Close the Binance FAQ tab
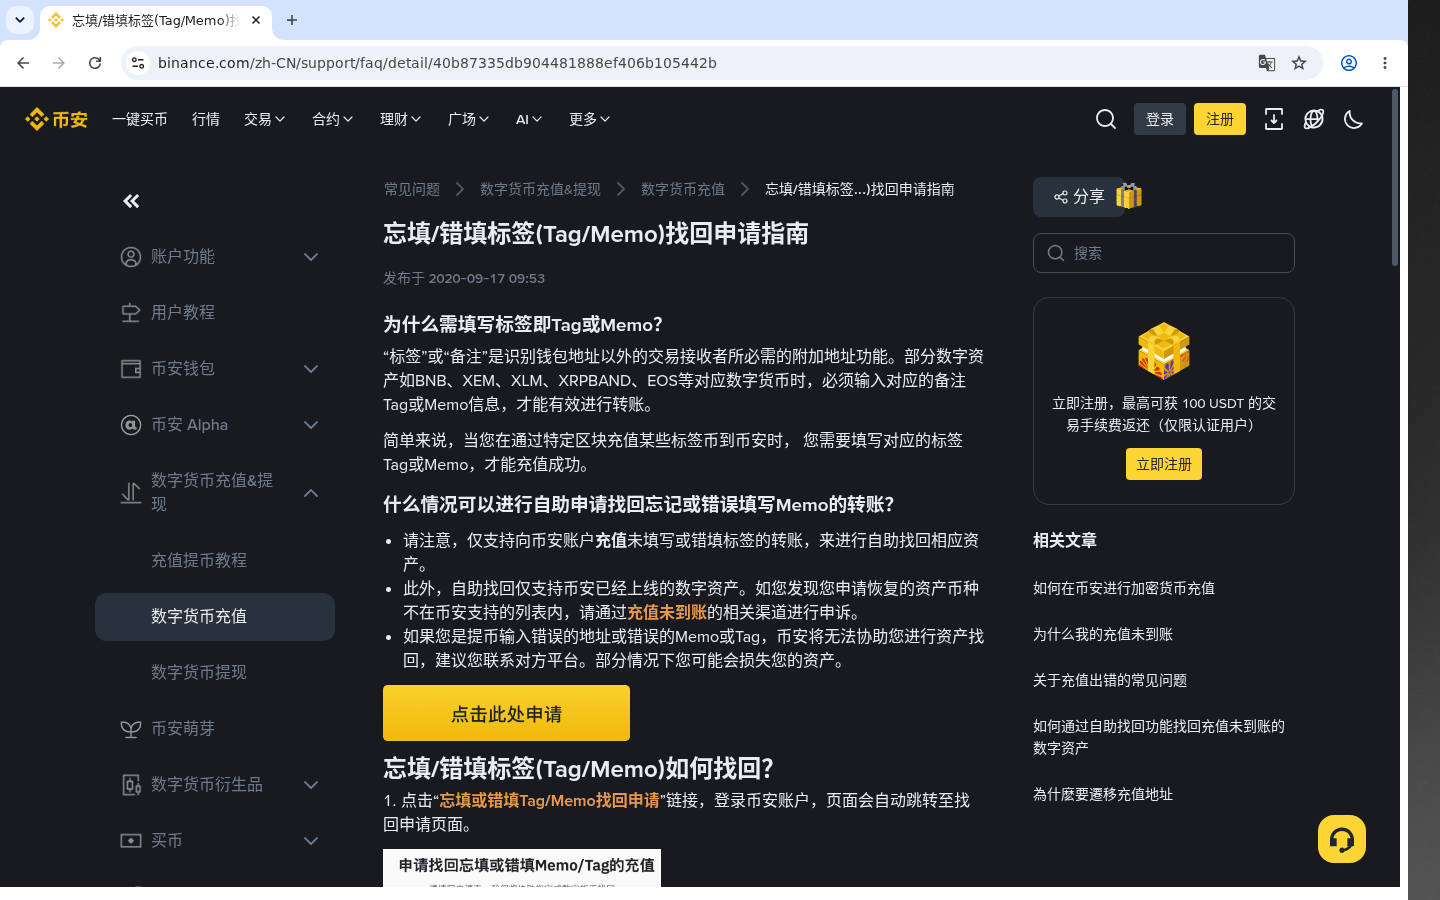The height and width of the screenshot is (900, 1440). pos(256,20)
